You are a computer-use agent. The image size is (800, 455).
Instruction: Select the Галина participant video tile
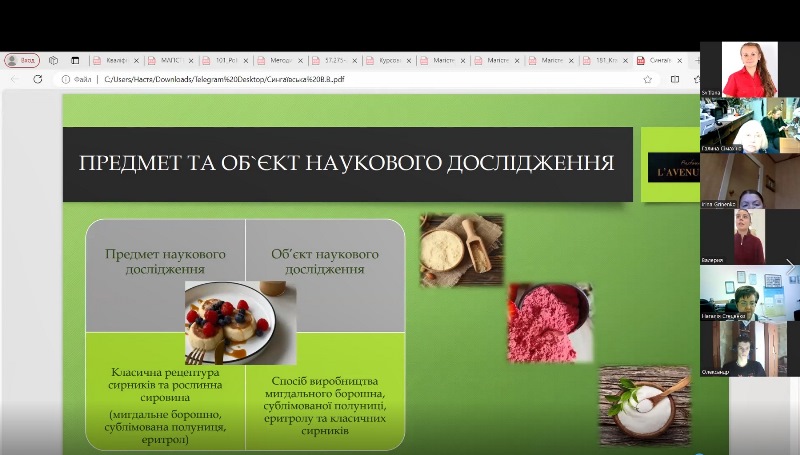point(750,125)
